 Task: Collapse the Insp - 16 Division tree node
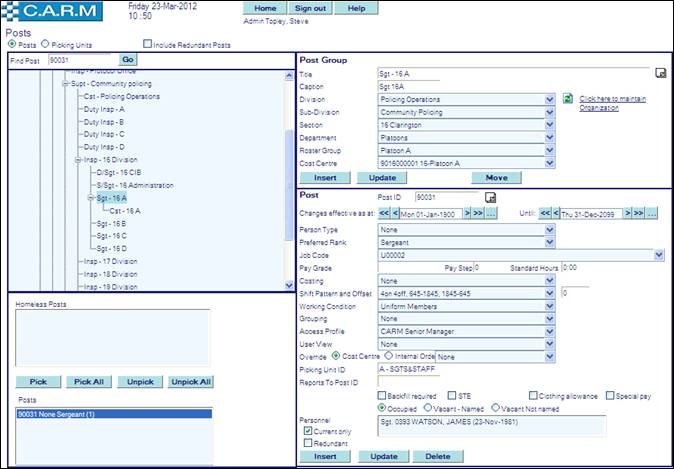77,160
